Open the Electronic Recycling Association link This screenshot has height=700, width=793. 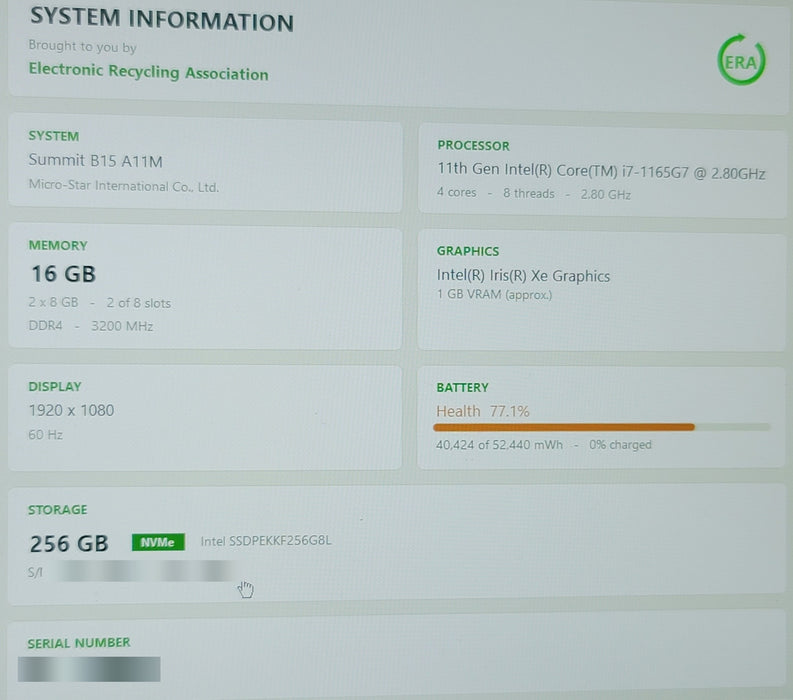coord(148,71)
